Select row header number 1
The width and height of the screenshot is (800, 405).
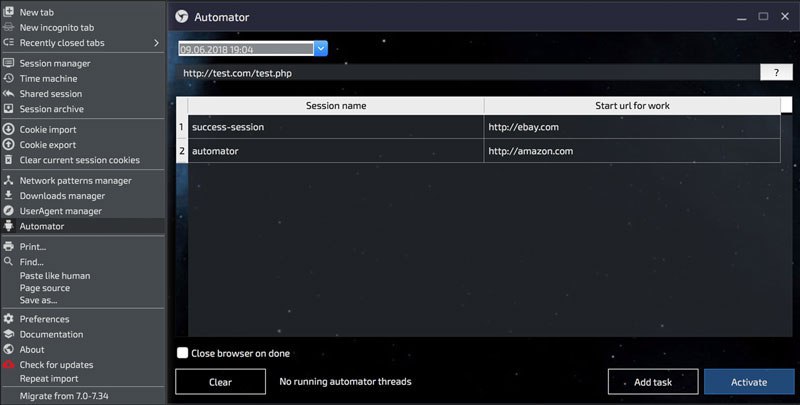click(182, 127)
